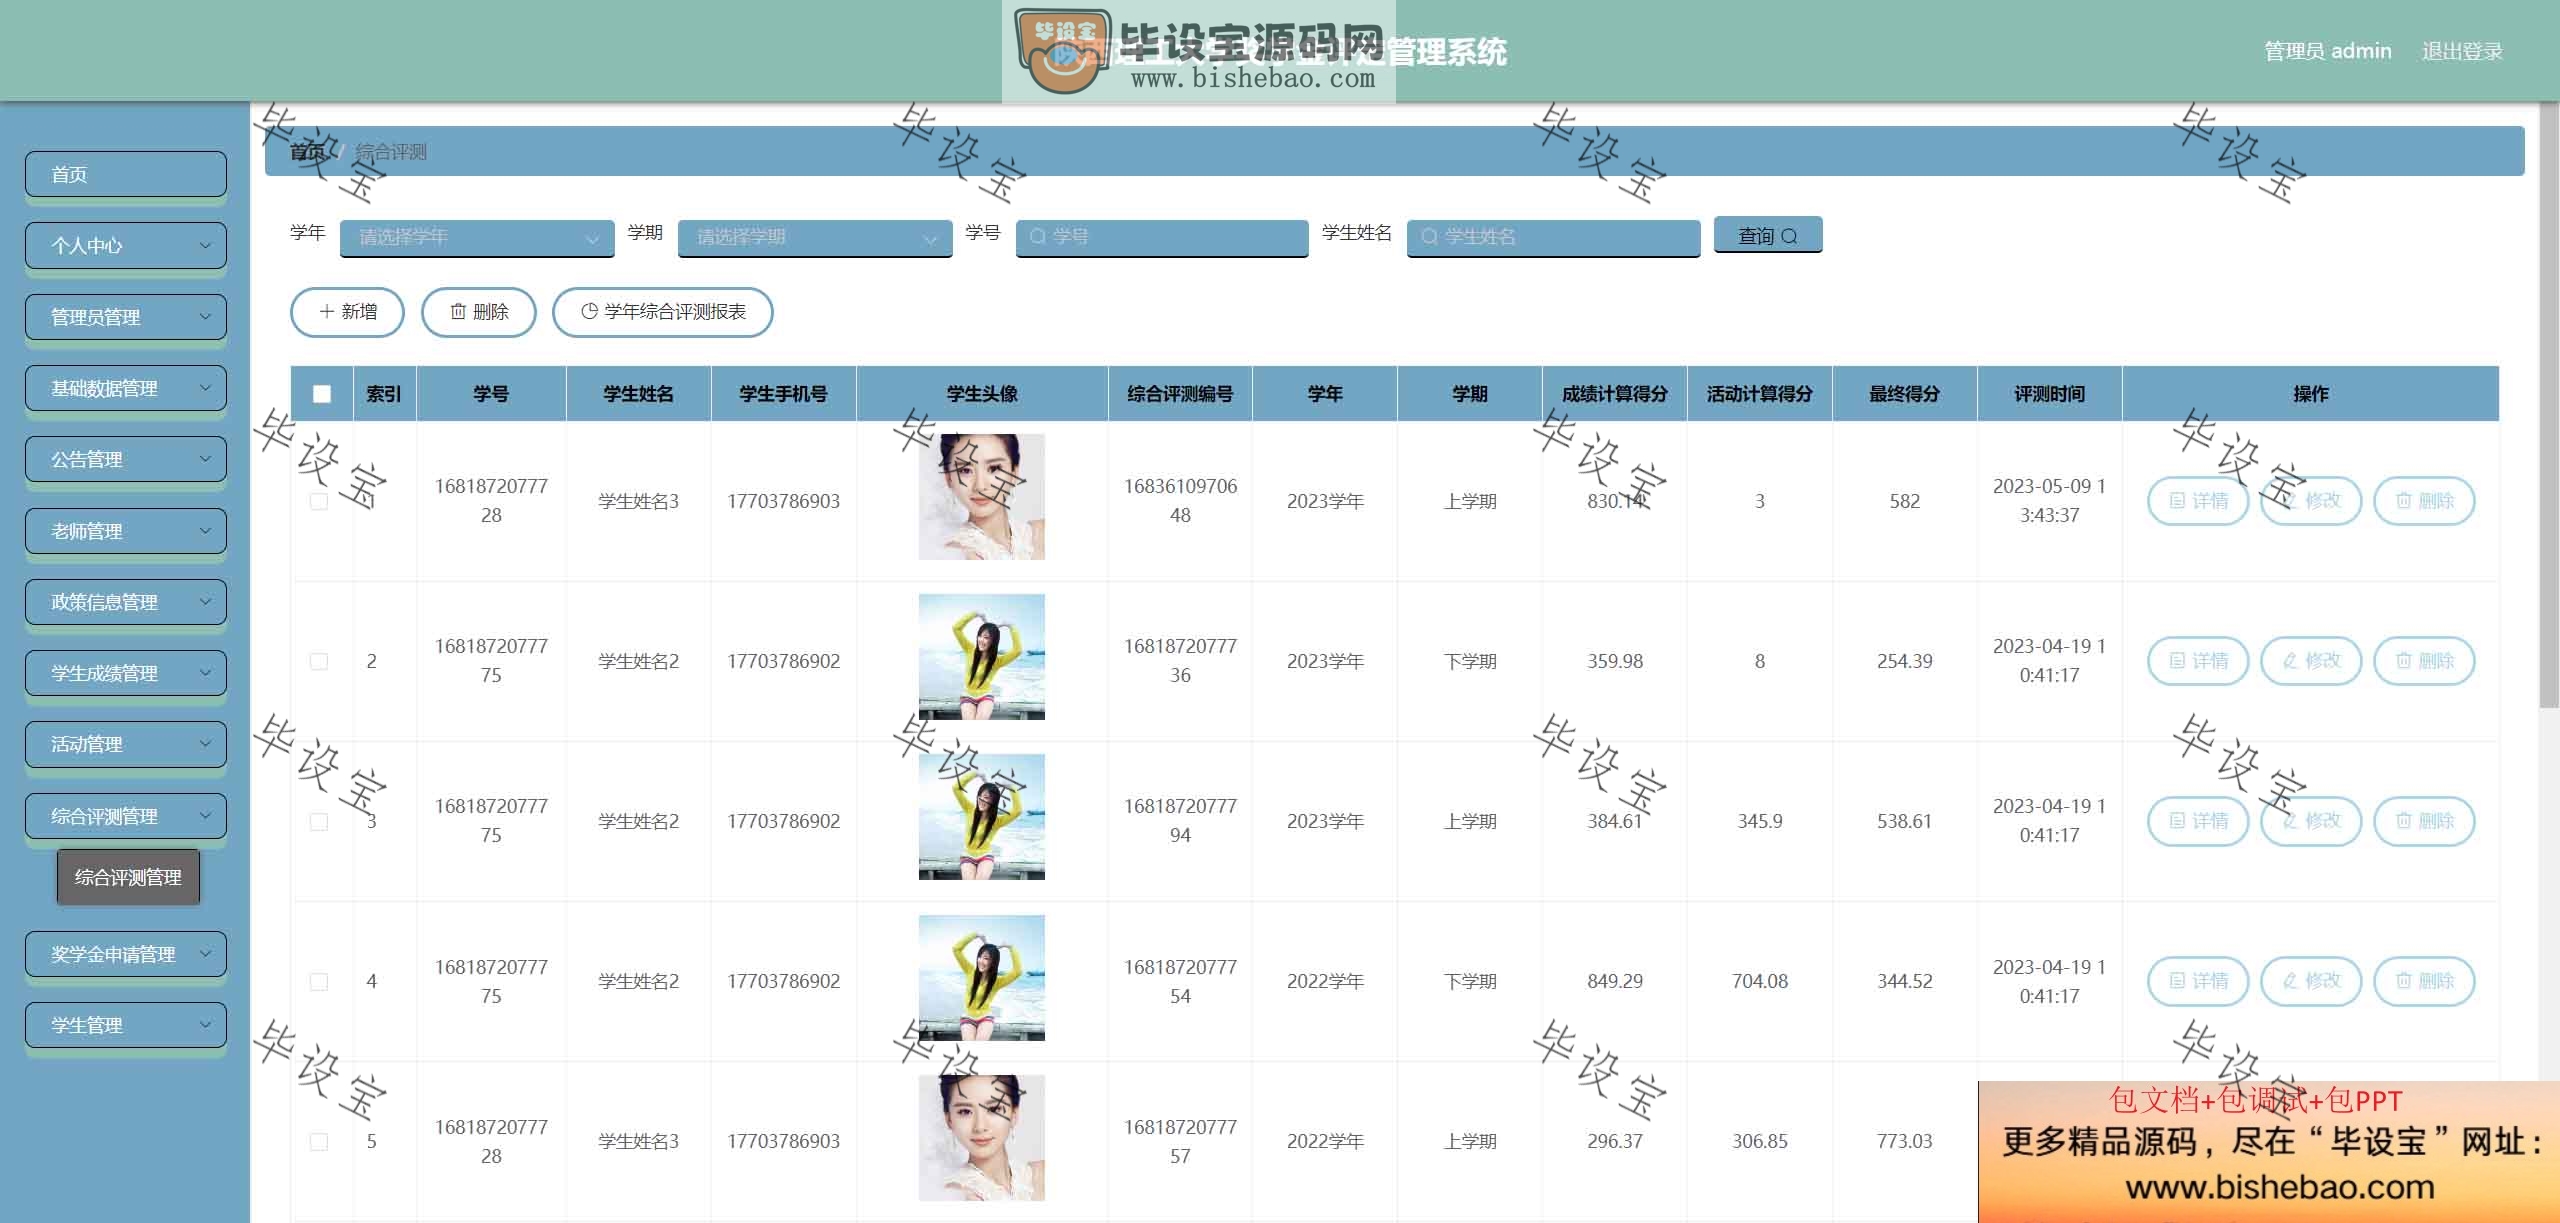Check the checkbox for index 2 row
This screenshot has height=1223, width=2560.
(x=319, y=661)
